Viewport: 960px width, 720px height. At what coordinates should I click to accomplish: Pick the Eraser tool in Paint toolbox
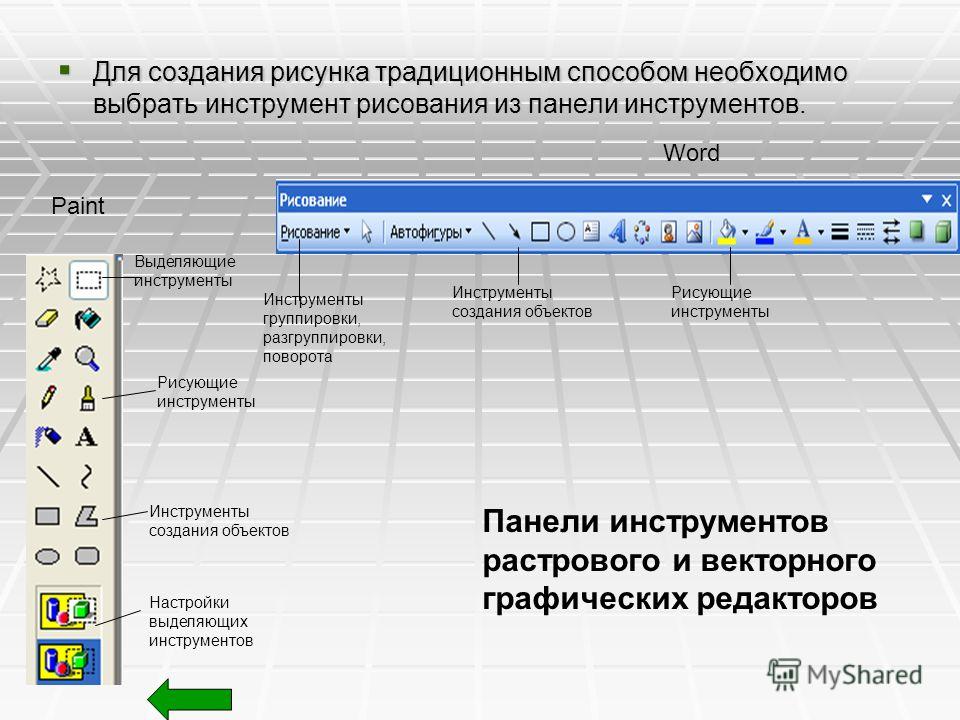(48, 319)
